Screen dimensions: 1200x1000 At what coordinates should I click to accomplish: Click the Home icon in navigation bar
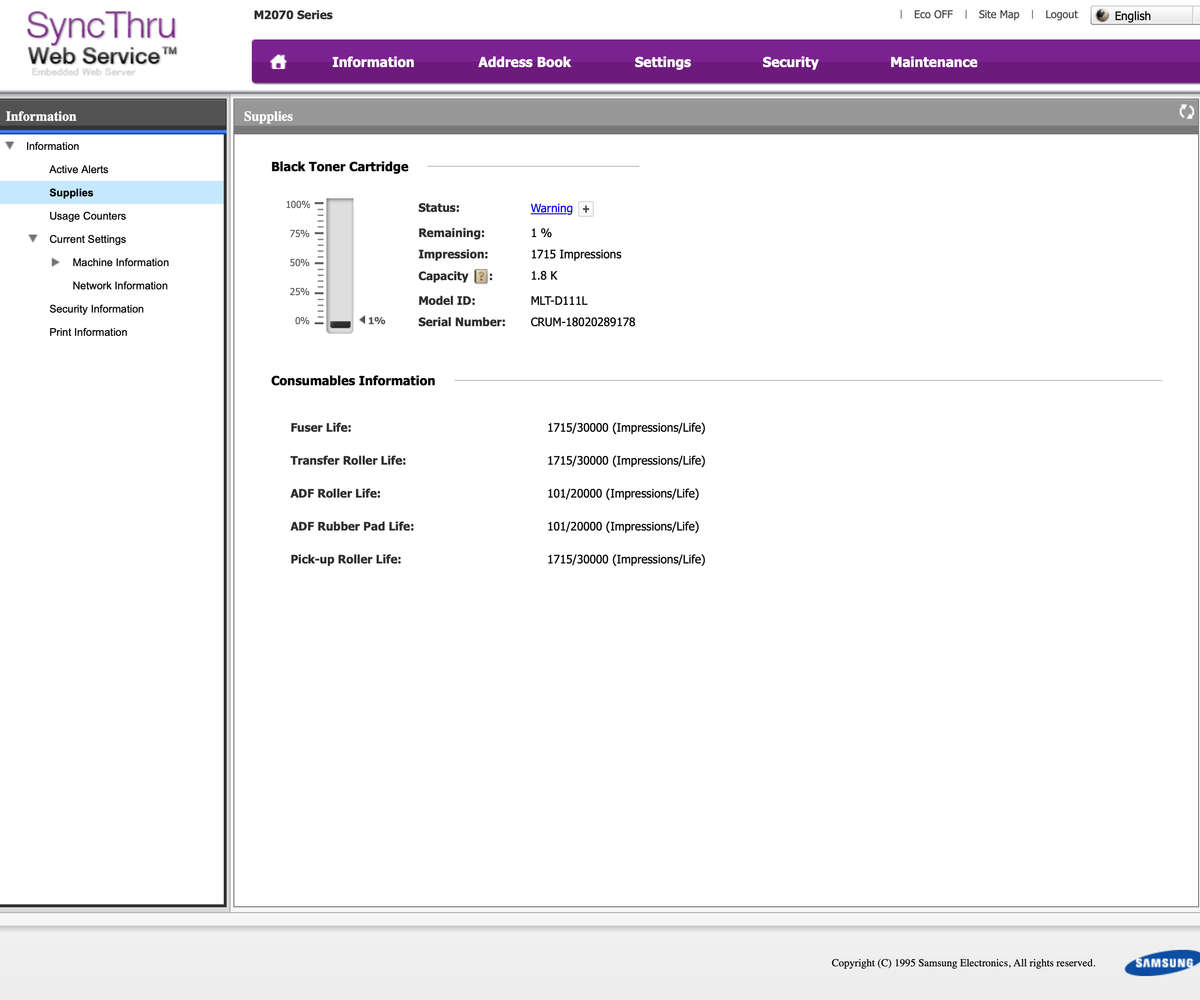278,62
